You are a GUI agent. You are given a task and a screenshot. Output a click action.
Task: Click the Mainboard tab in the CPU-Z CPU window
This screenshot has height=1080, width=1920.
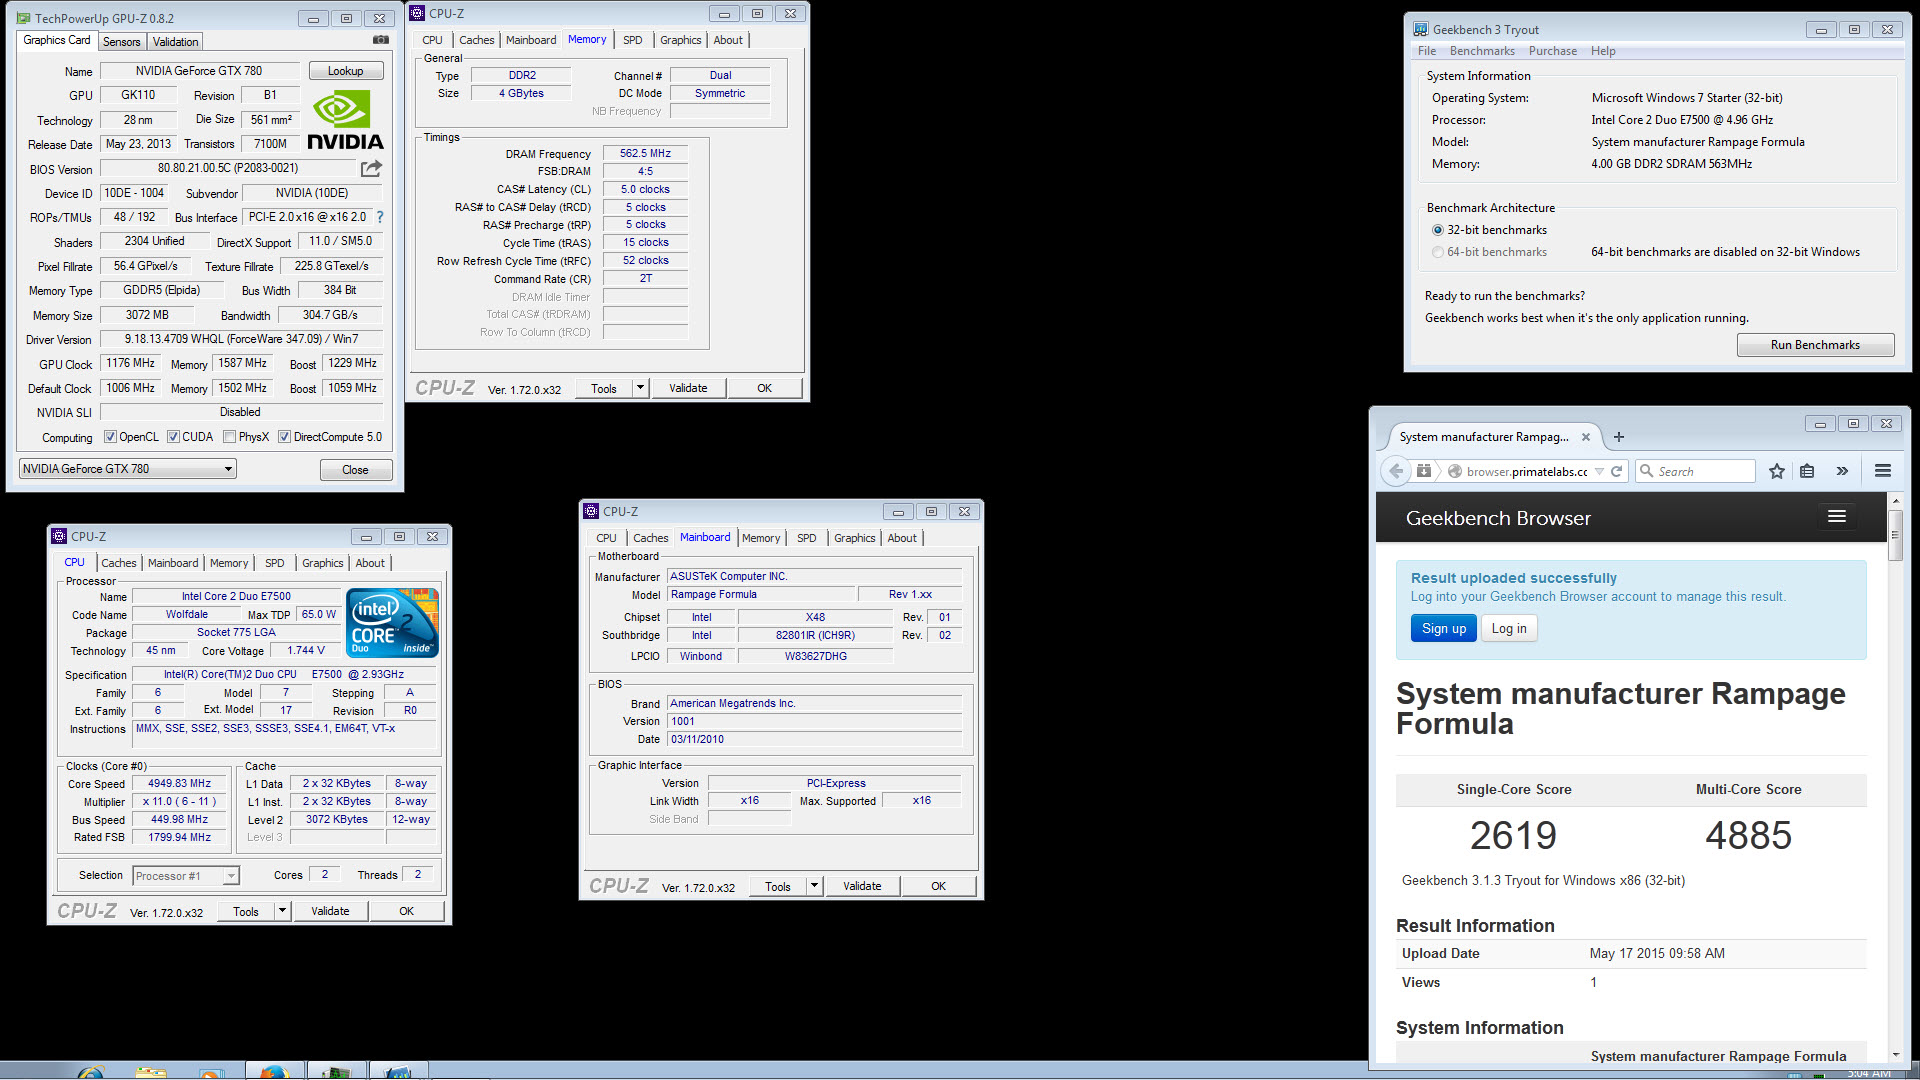click(173, 563)
